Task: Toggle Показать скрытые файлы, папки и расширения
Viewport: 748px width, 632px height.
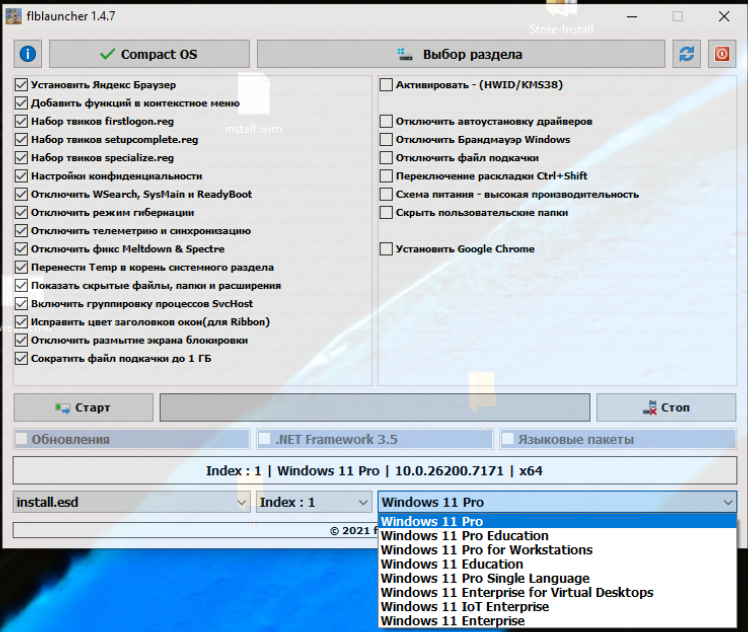Action: click(x=21, y=285)
